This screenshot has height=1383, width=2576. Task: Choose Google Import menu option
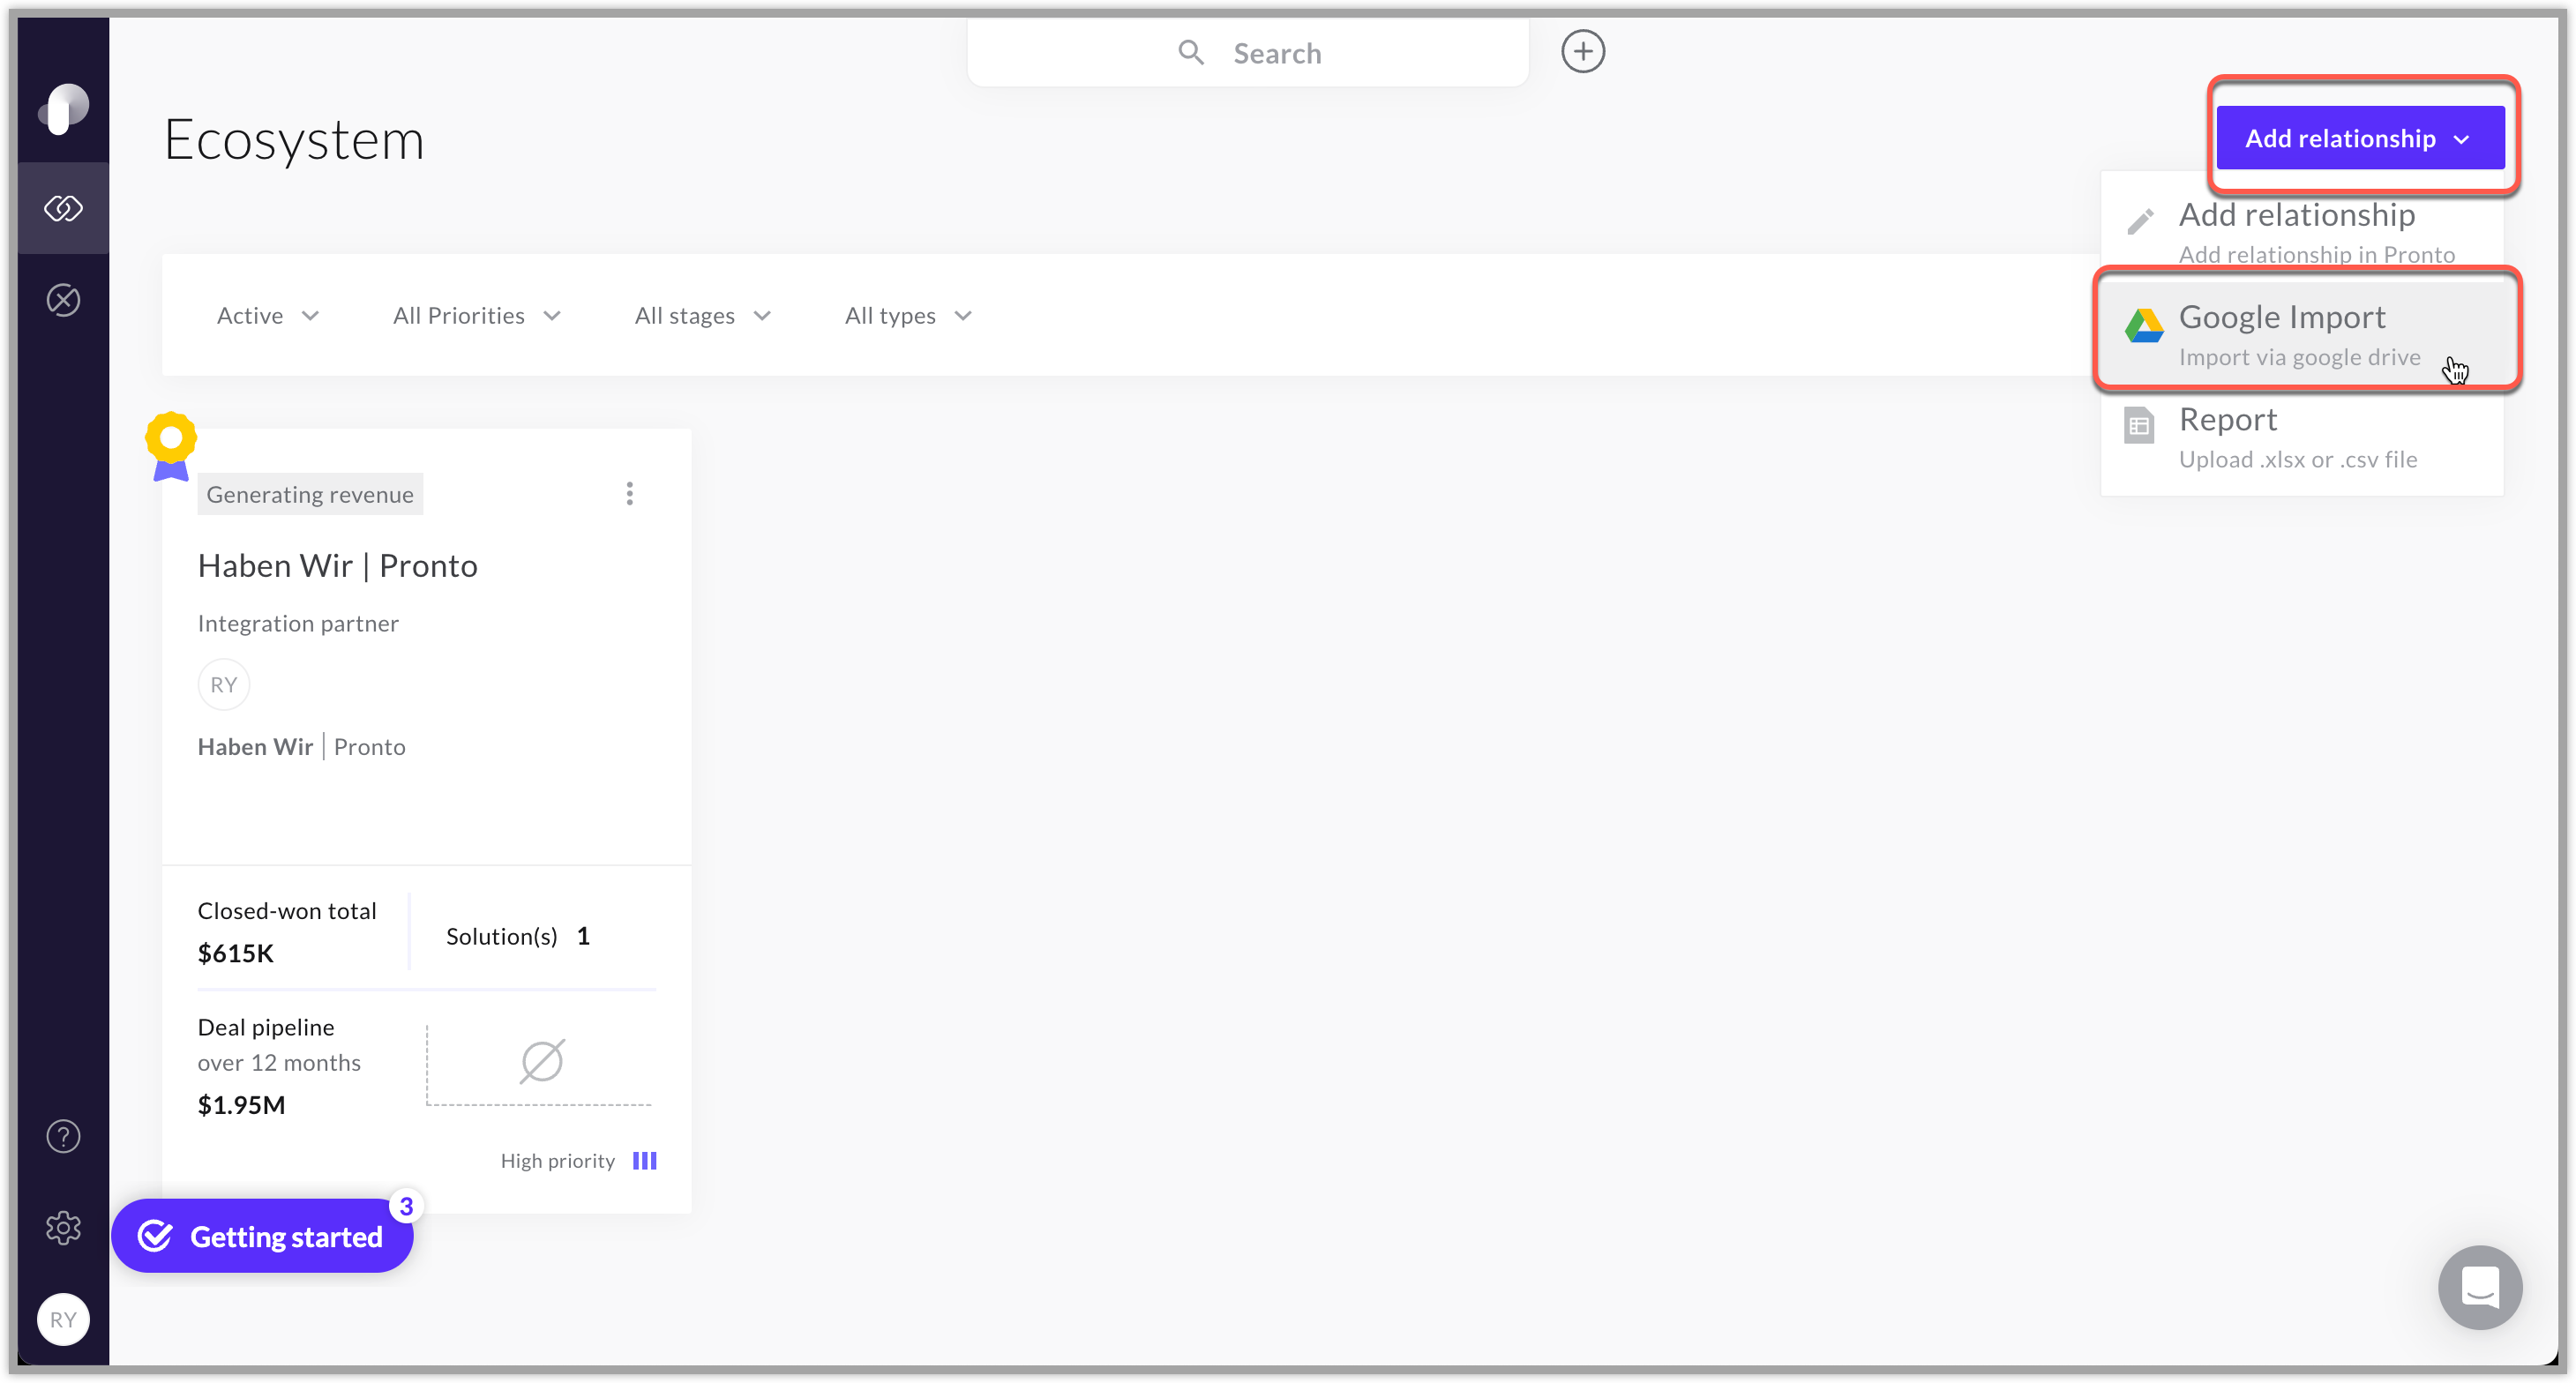(2302, 335)
